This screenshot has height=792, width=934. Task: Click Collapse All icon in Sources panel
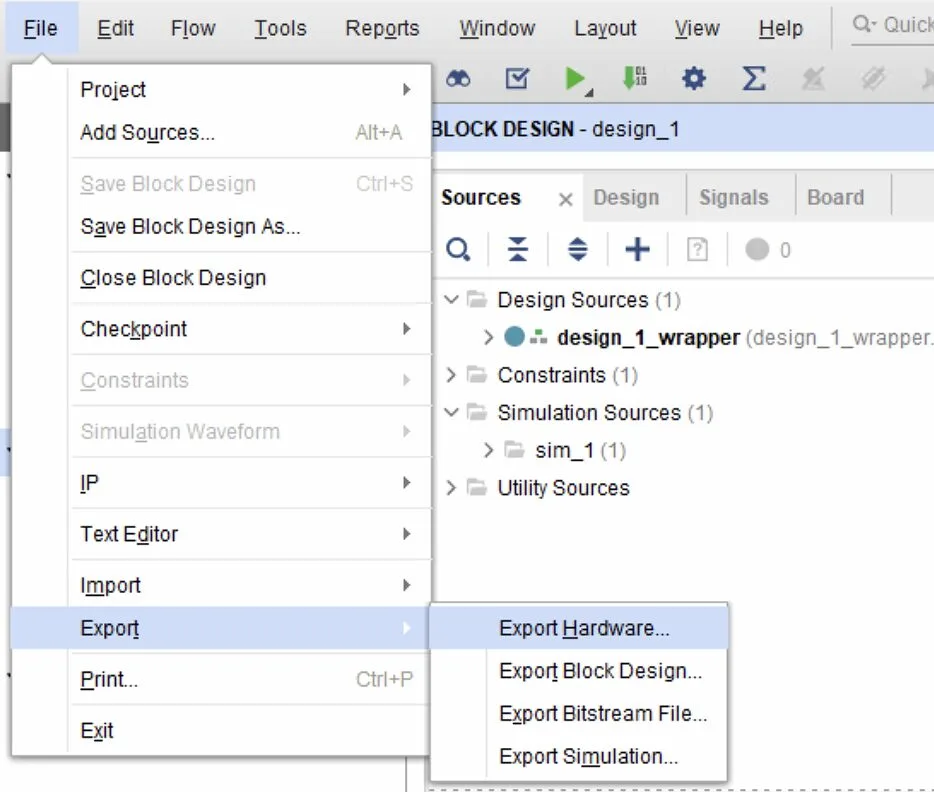coord(517,250)
